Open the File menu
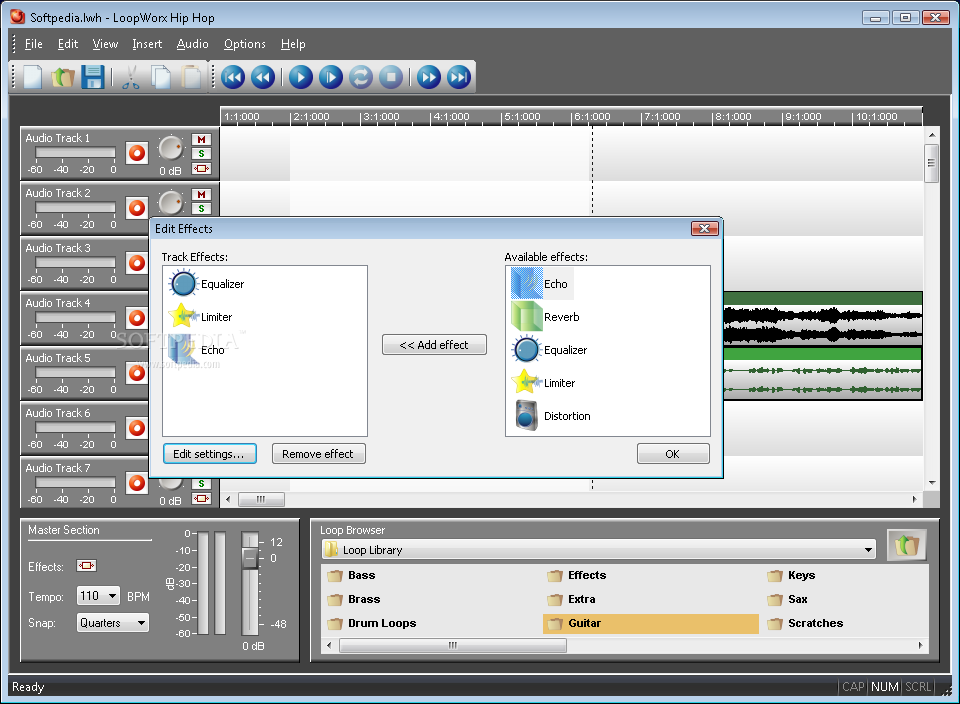Viewport: 960px width, 704px height. (x=34, y=44)
